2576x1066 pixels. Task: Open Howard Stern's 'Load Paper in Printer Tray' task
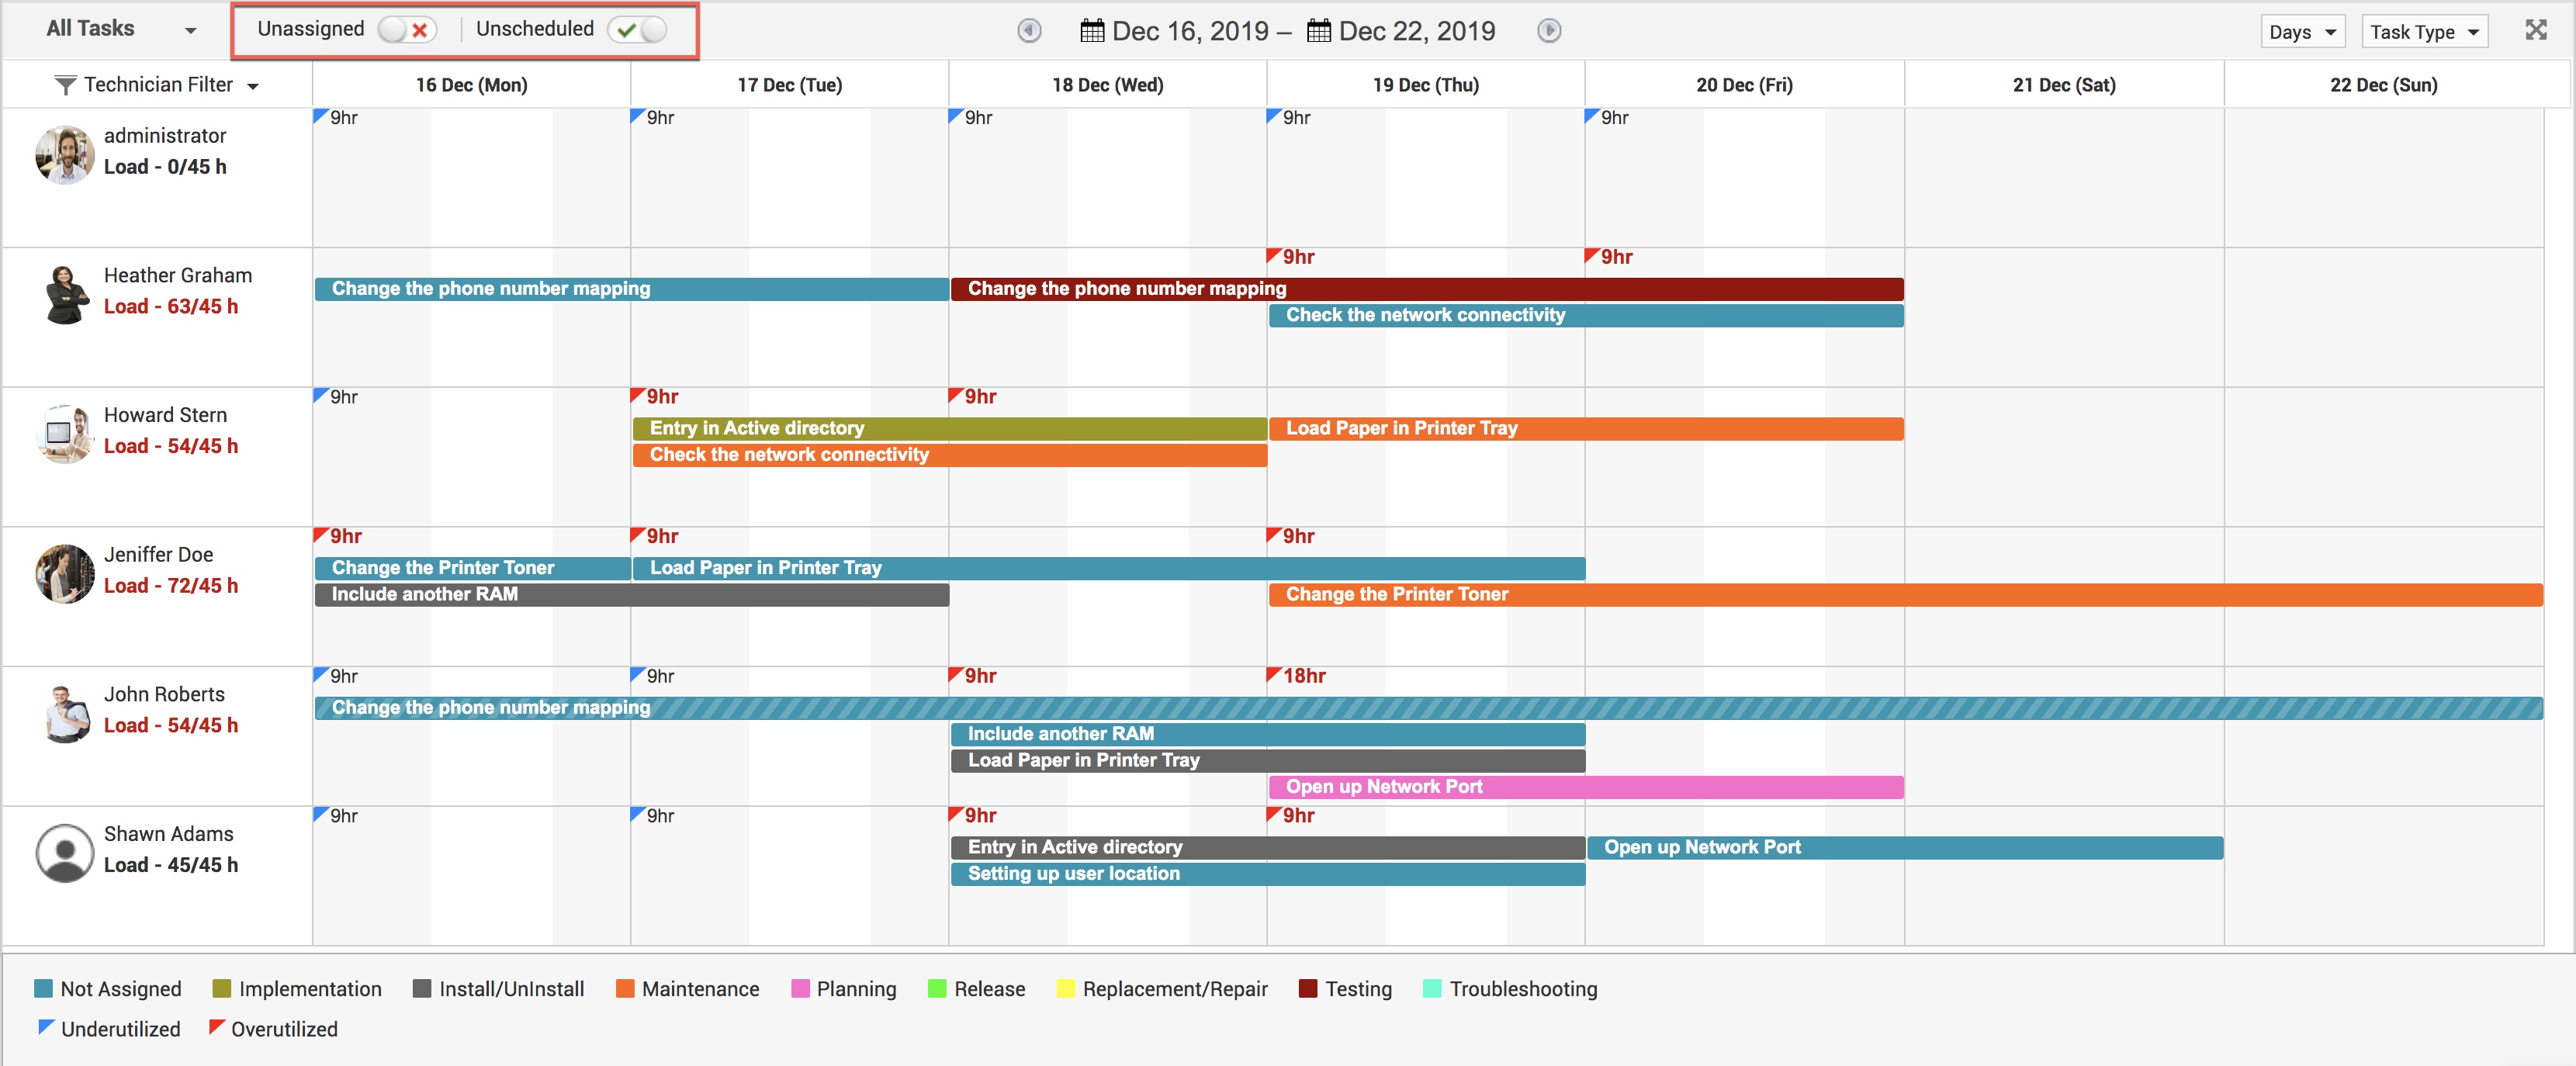coord(1585,428)
